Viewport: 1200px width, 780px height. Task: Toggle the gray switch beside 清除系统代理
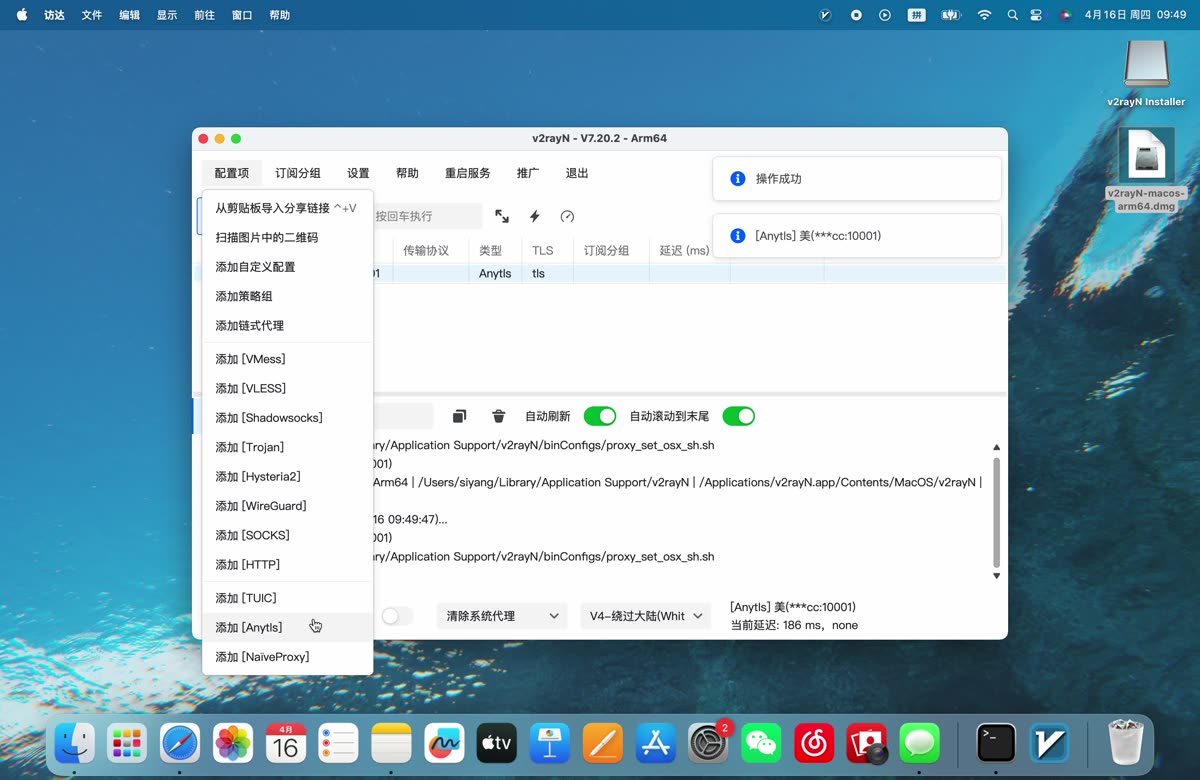point(397,616)
